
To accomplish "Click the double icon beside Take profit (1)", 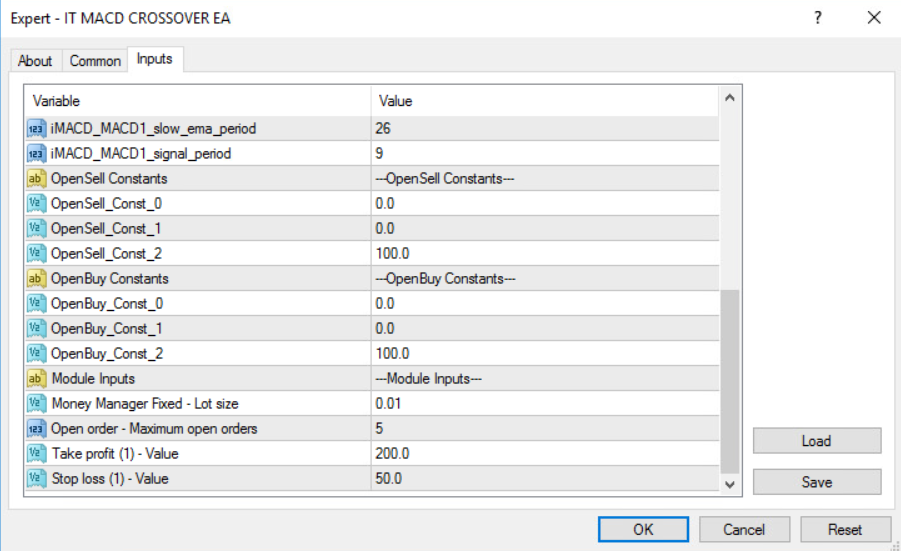I will point(36,454).
